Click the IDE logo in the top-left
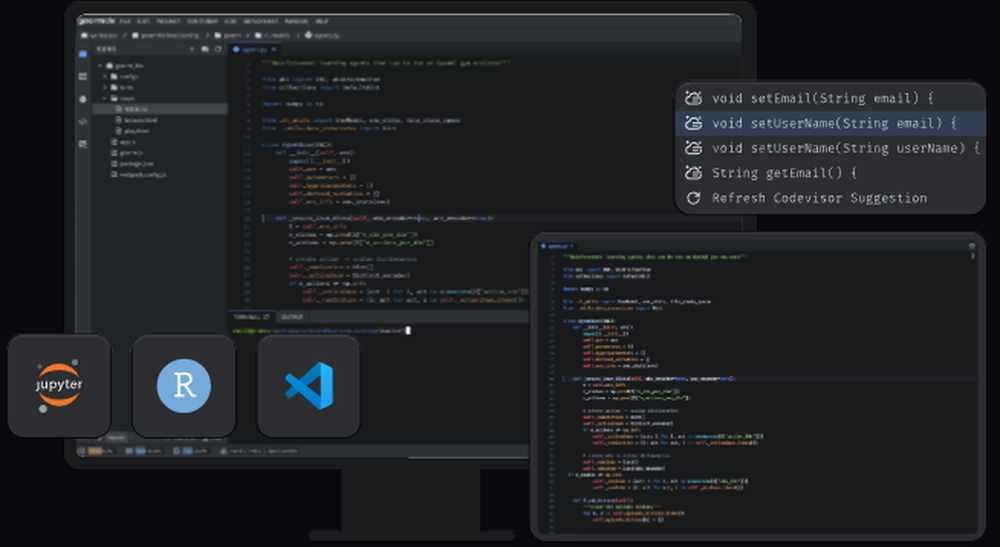This screenshot has width=1000, height=547. pyautogui.click(x=96, y=21)
